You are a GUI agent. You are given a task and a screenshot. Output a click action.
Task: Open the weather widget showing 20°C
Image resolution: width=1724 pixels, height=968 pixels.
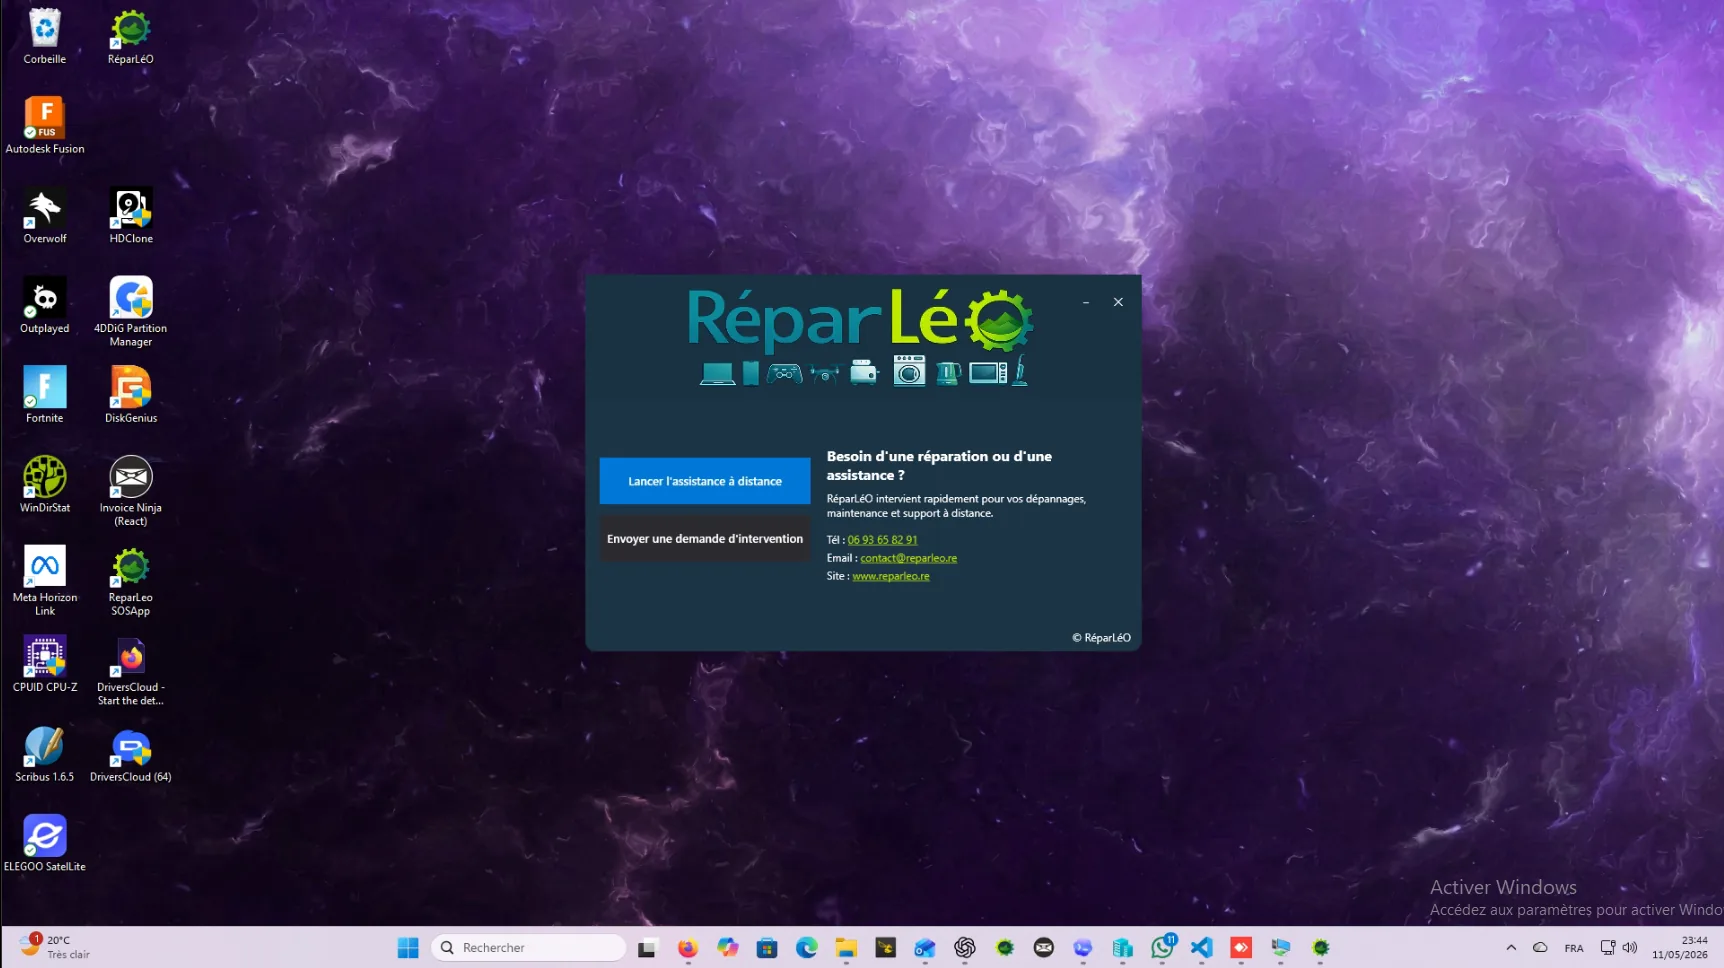pyautogui.click(x=58, y=947)
